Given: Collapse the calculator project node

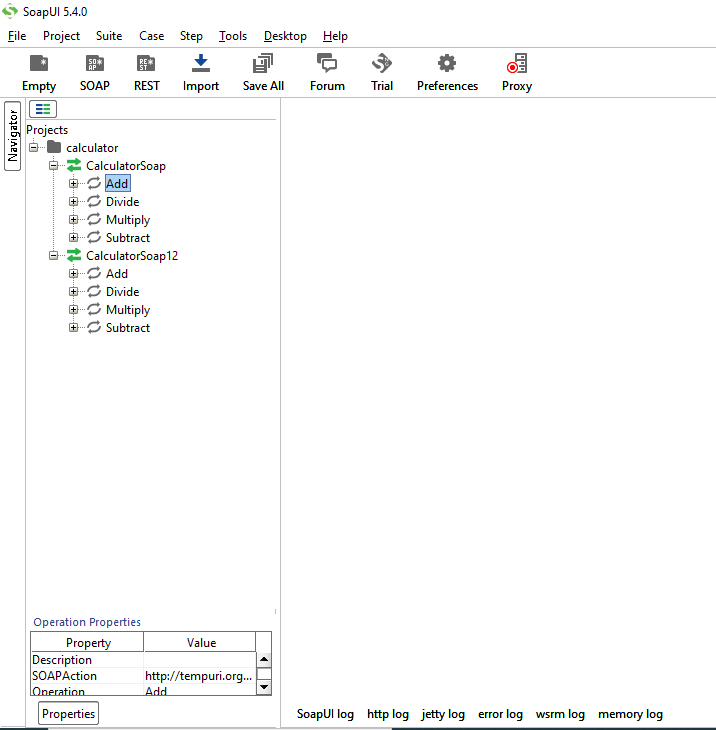Looking at the screenshot, I should 34,148.
